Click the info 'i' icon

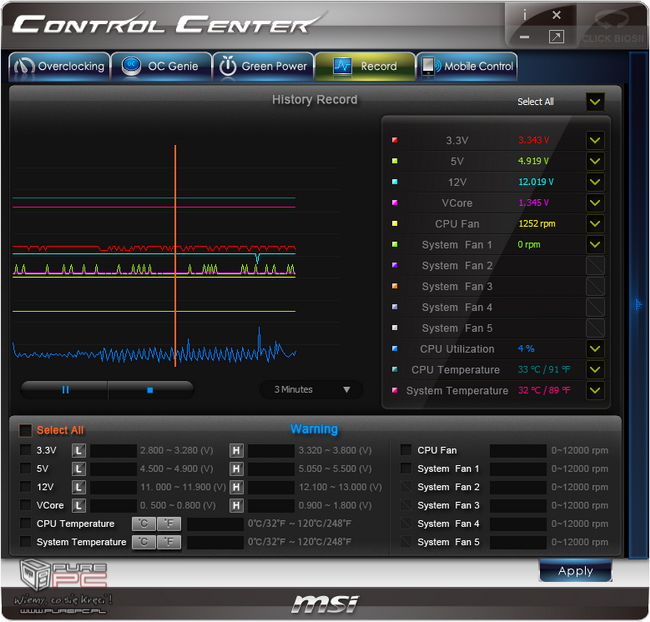(524, 15)
